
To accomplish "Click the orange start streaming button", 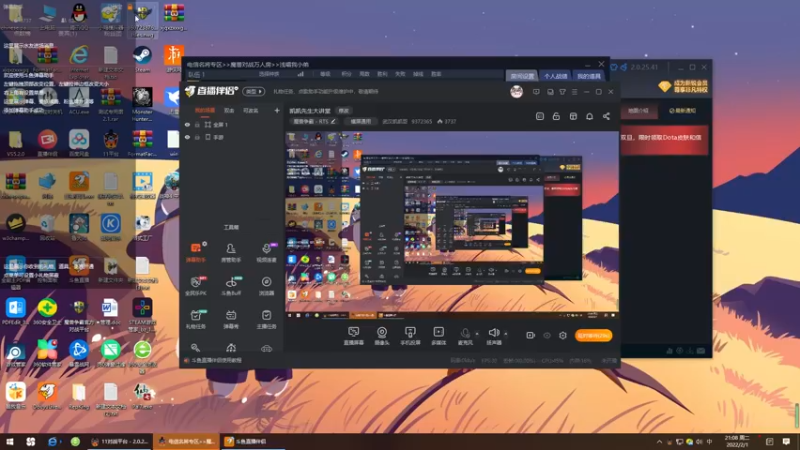I will click(593, 335).
